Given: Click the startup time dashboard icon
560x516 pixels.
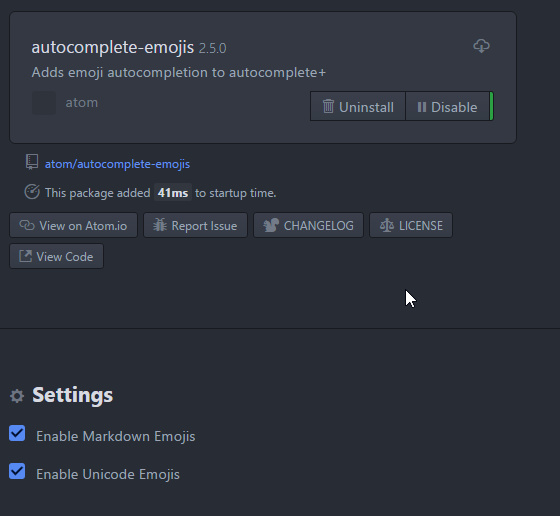Looking at the screenshot, I should pos(32,192).
